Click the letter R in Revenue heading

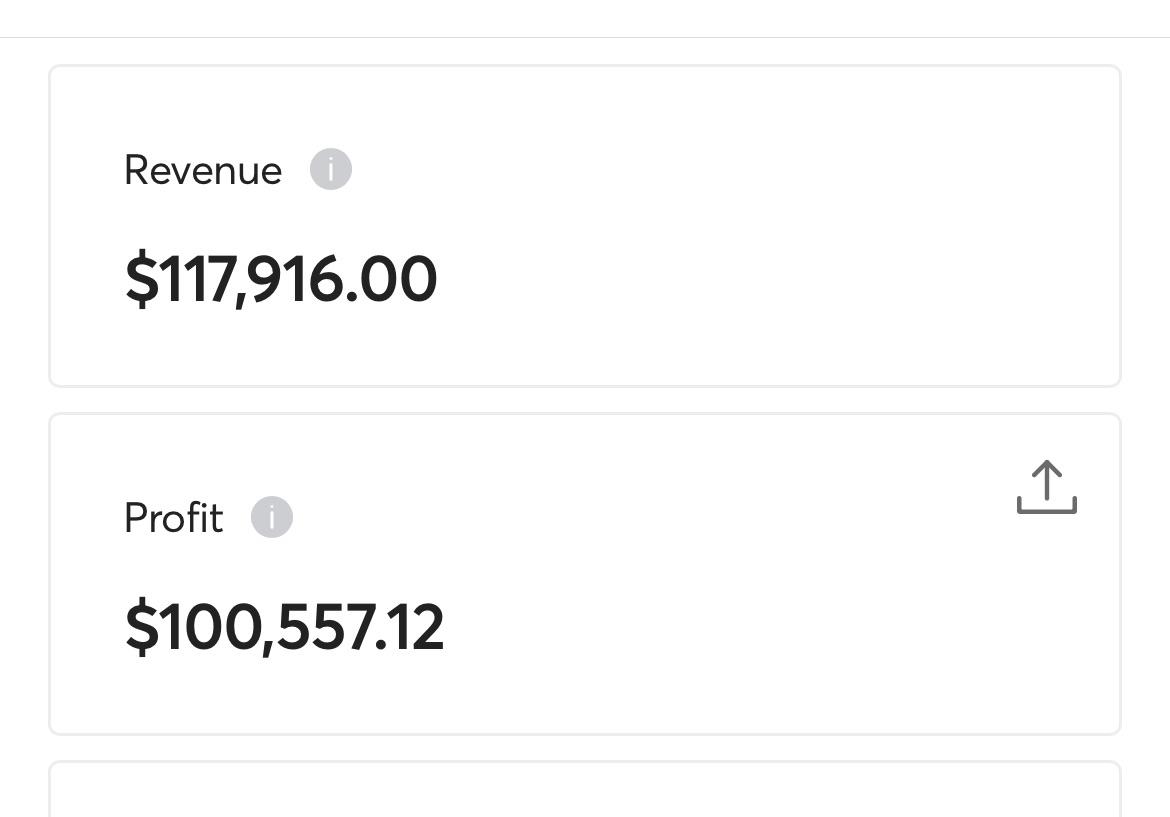pyautogui.click(x=136, y=170)
